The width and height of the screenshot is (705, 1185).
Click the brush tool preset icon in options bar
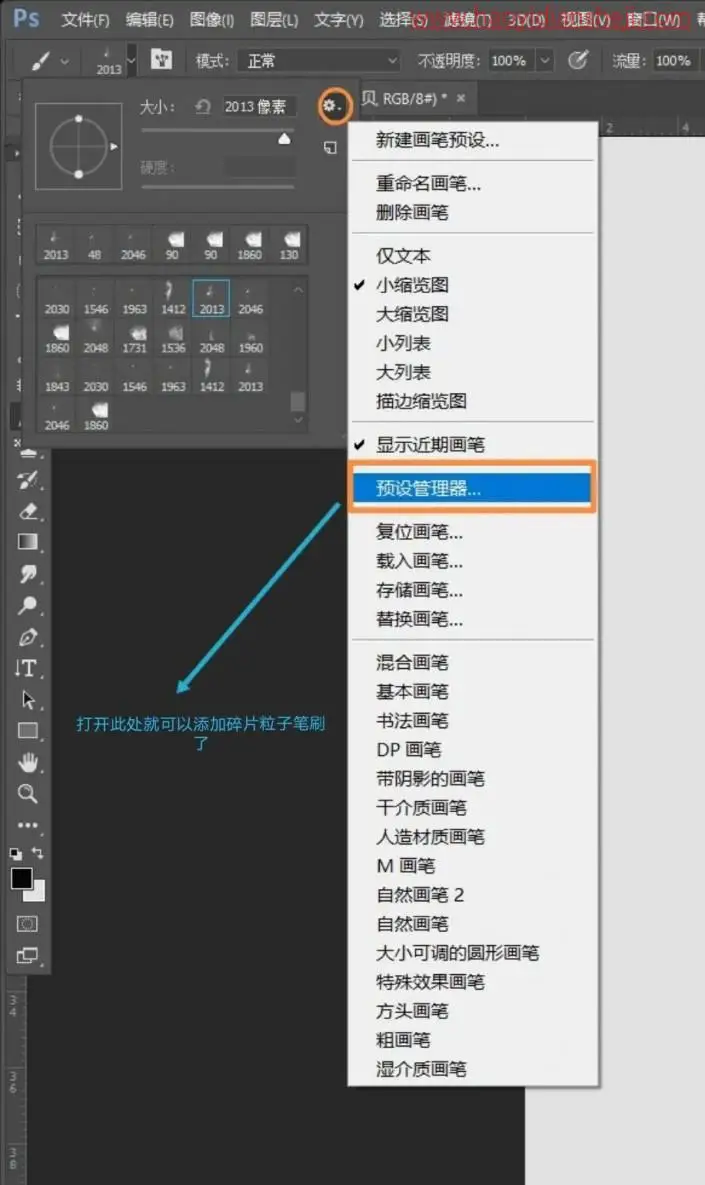[39, 60]
